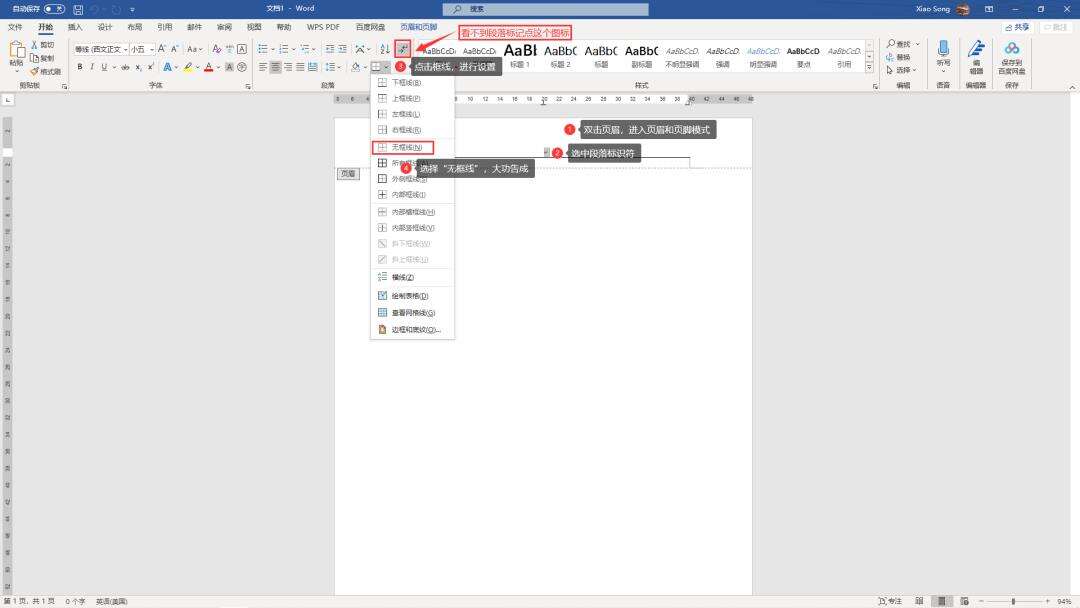
Task: Click the Dictate microphone icon
Action: [x=943, y=48]
